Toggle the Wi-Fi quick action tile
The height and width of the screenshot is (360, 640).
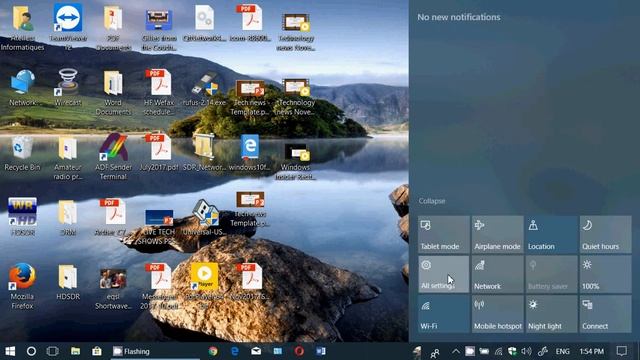click(444, 314)
